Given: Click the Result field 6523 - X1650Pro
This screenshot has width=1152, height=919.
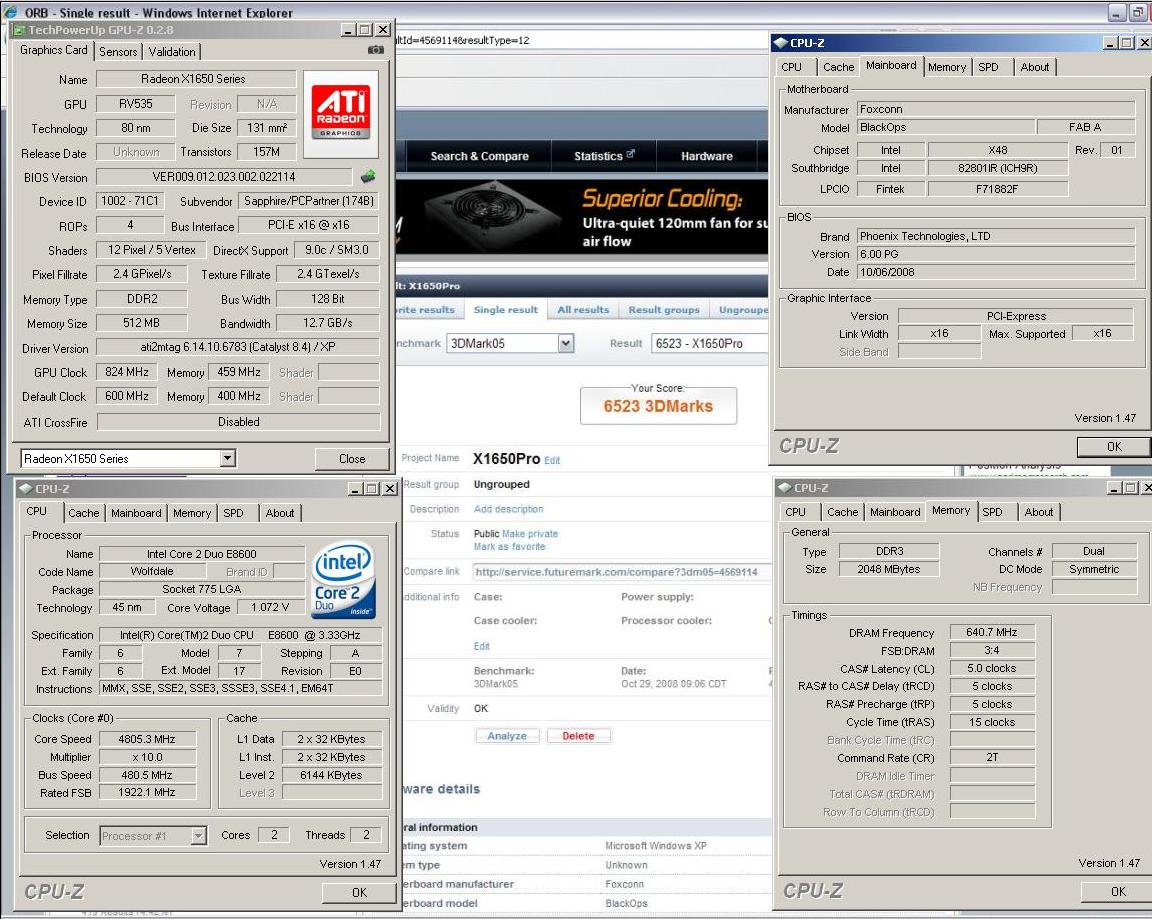Looking at the screenshot, I should click(709, 343).
